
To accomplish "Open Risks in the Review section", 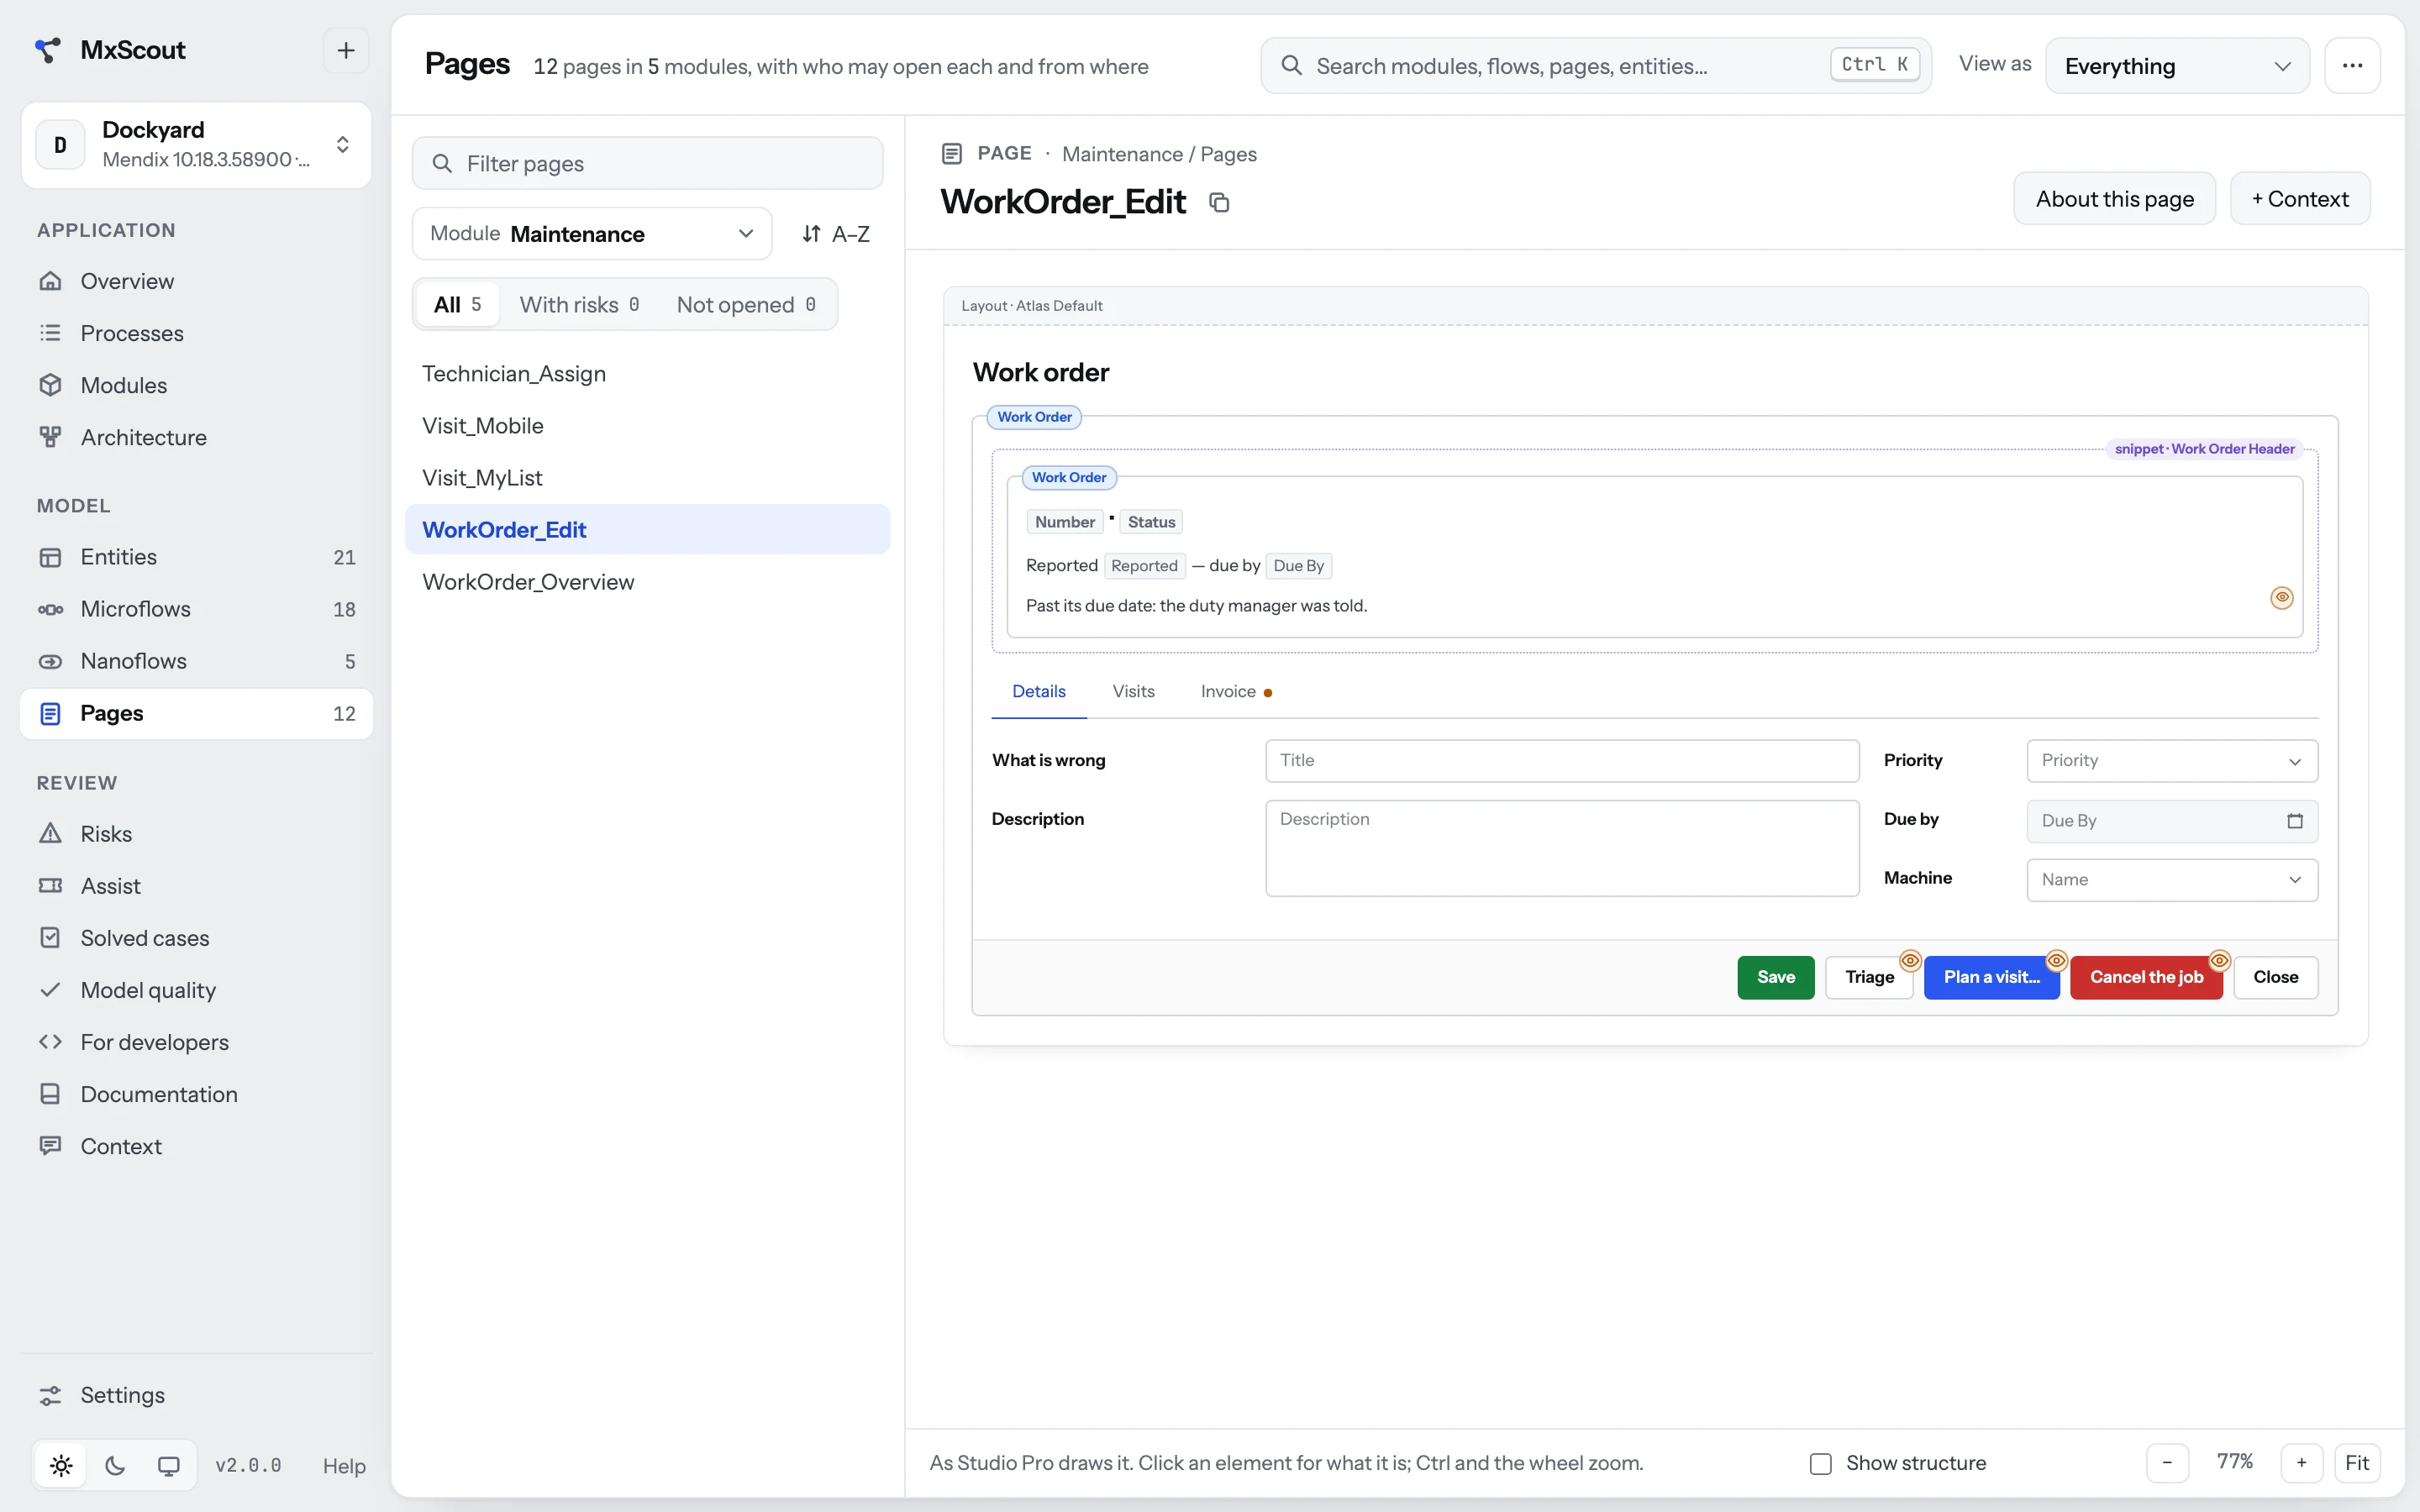I will coord(196,834).
